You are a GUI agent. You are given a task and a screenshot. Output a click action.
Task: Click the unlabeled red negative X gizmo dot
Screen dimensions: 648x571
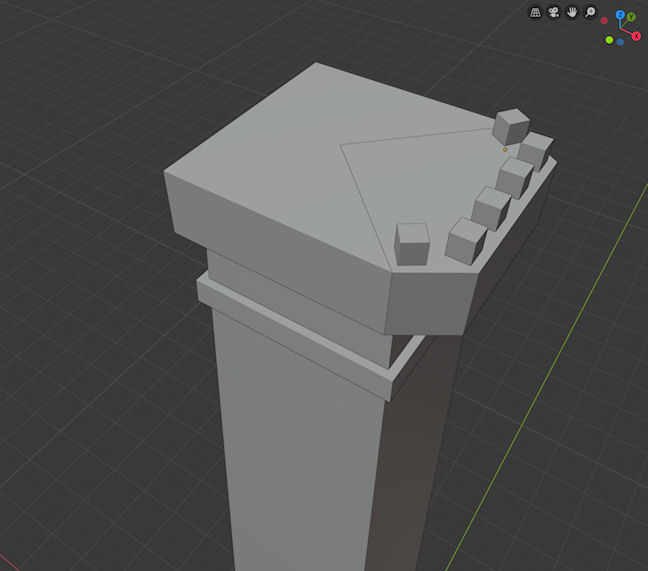[604, 20]
